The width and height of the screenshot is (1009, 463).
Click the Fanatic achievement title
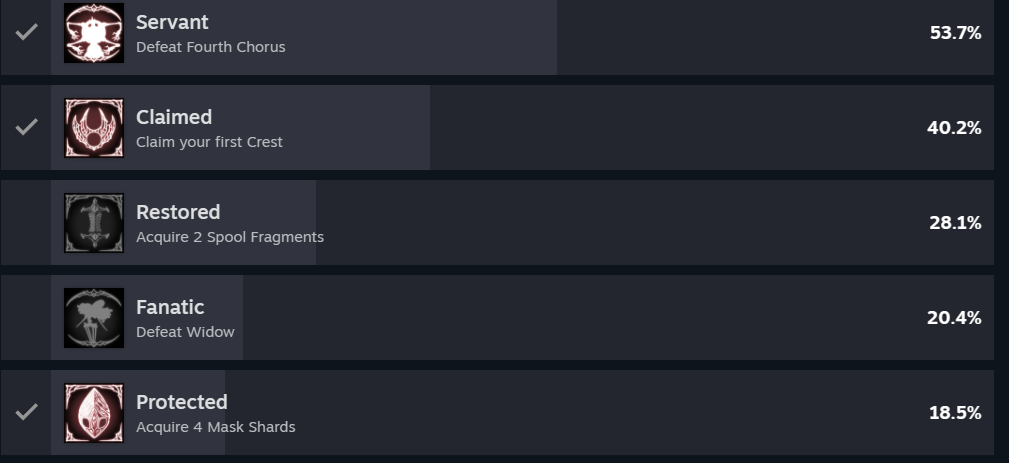coord(170,307)
